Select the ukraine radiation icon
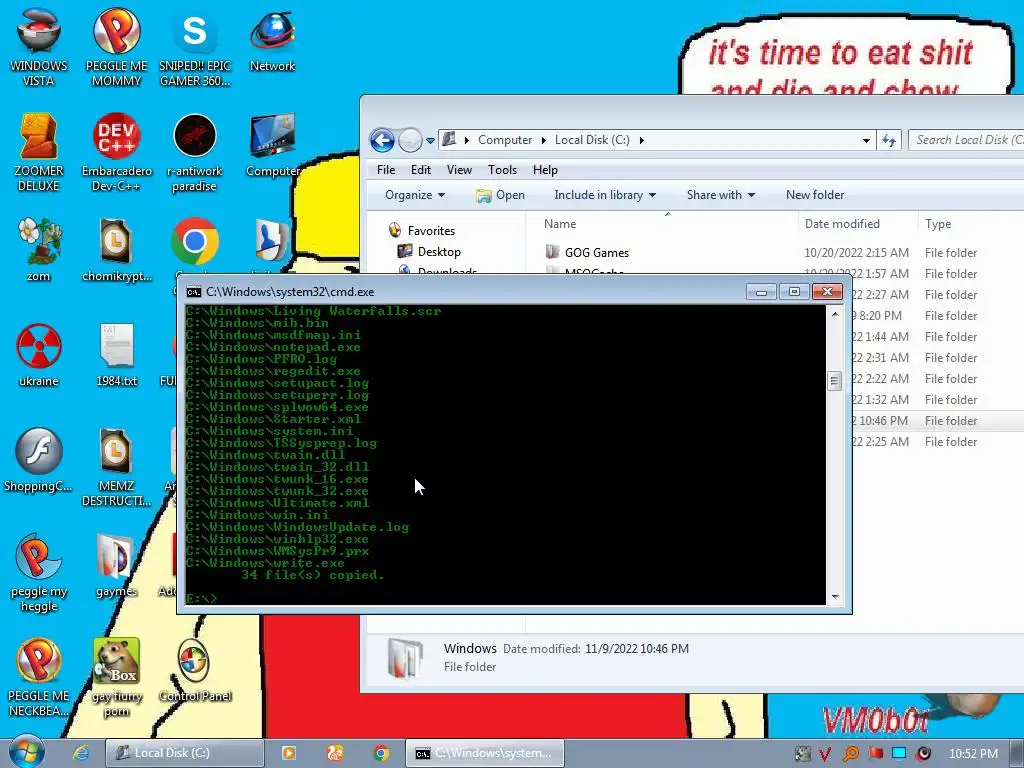 pyautogui.click(x=39, y=355)
